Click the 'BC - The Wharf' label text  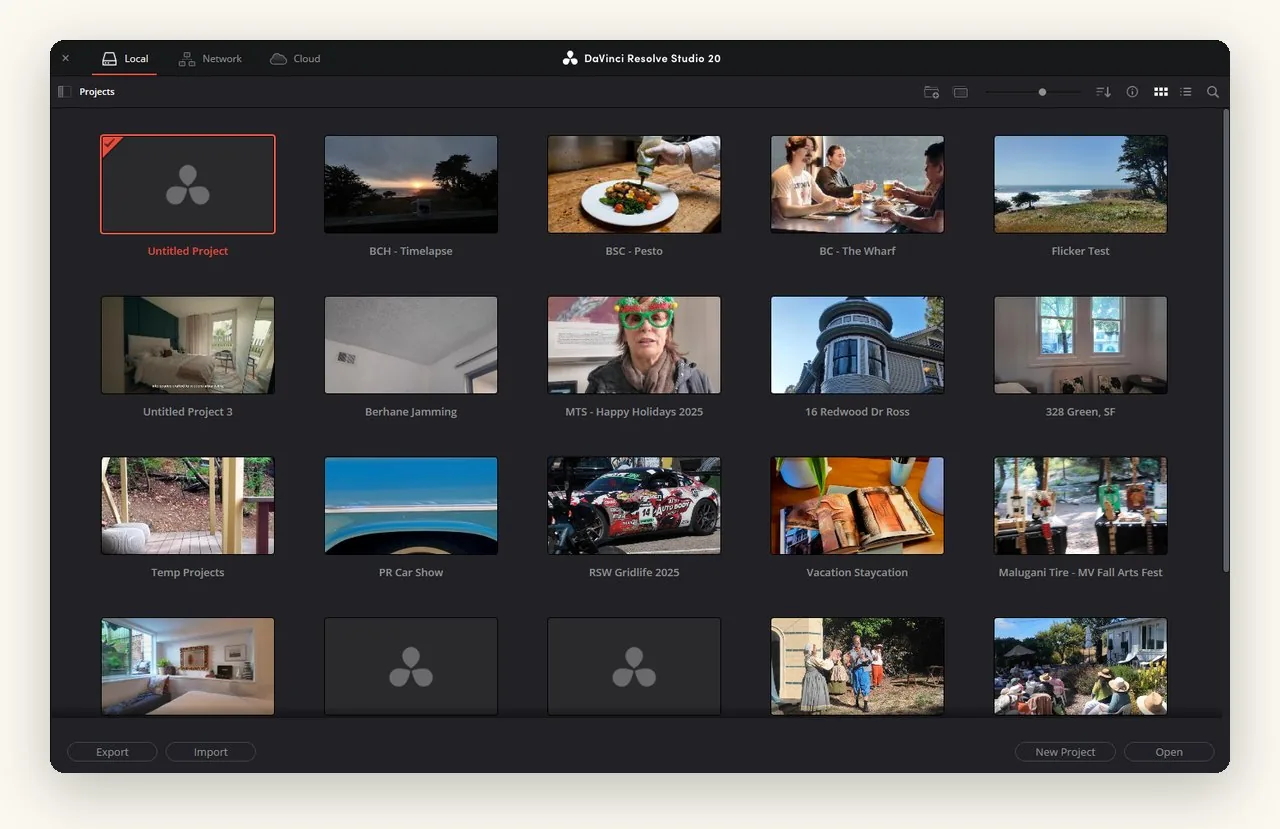857,251
